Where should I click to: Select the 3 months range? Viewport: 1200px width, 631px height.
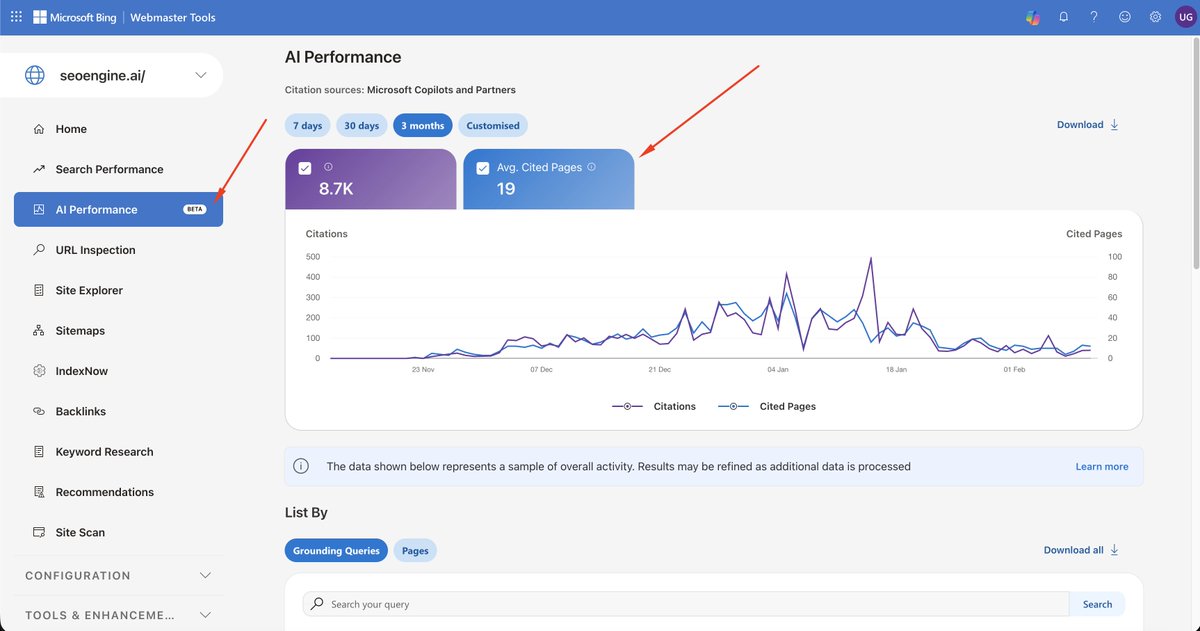point(423,126)
